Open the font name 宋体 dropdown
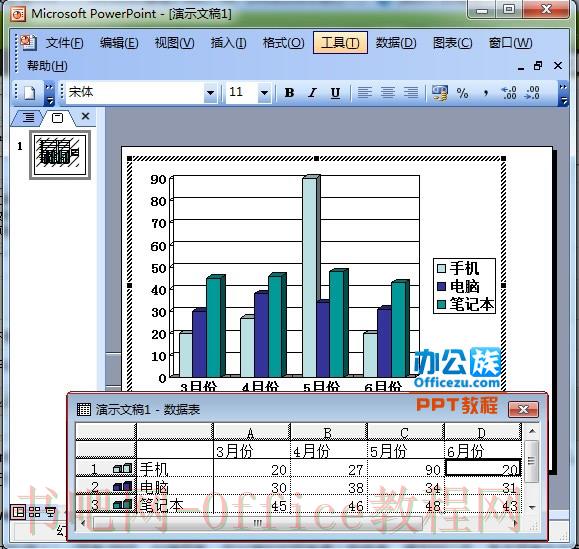Image resolution: width=579 pixels, height=549 pixels. tap(210, 93)
